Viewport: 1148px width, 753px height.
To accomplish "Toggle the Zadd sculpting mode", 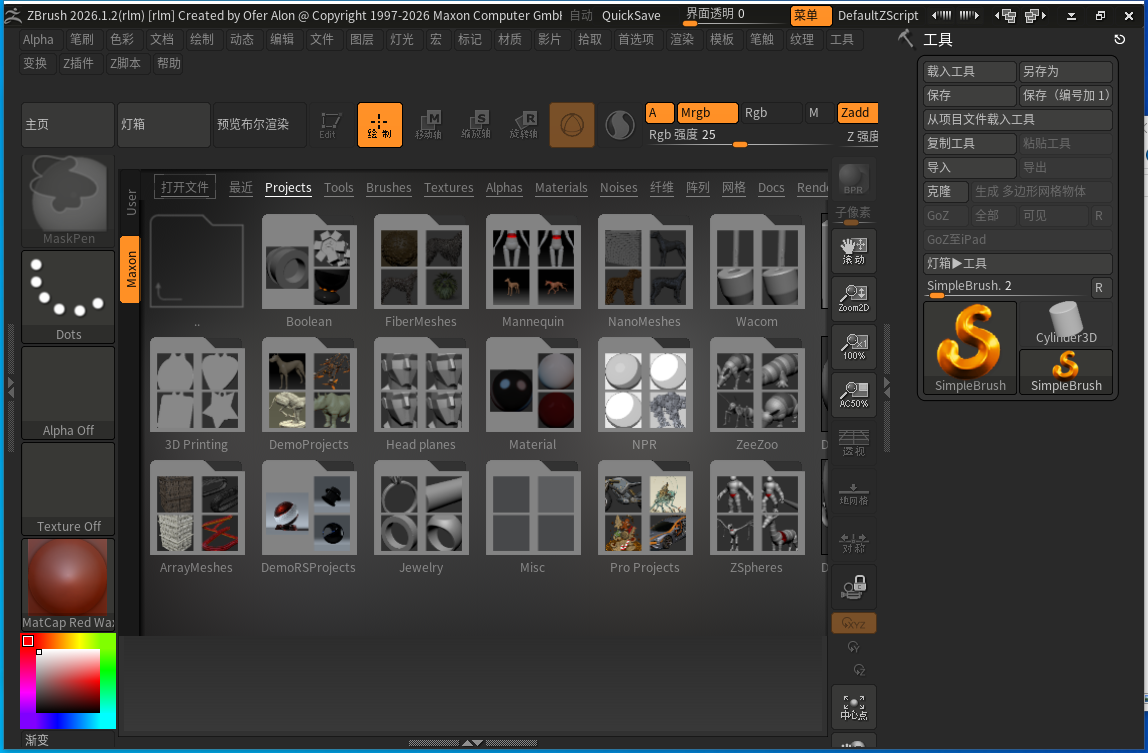I will pos(857,112).
